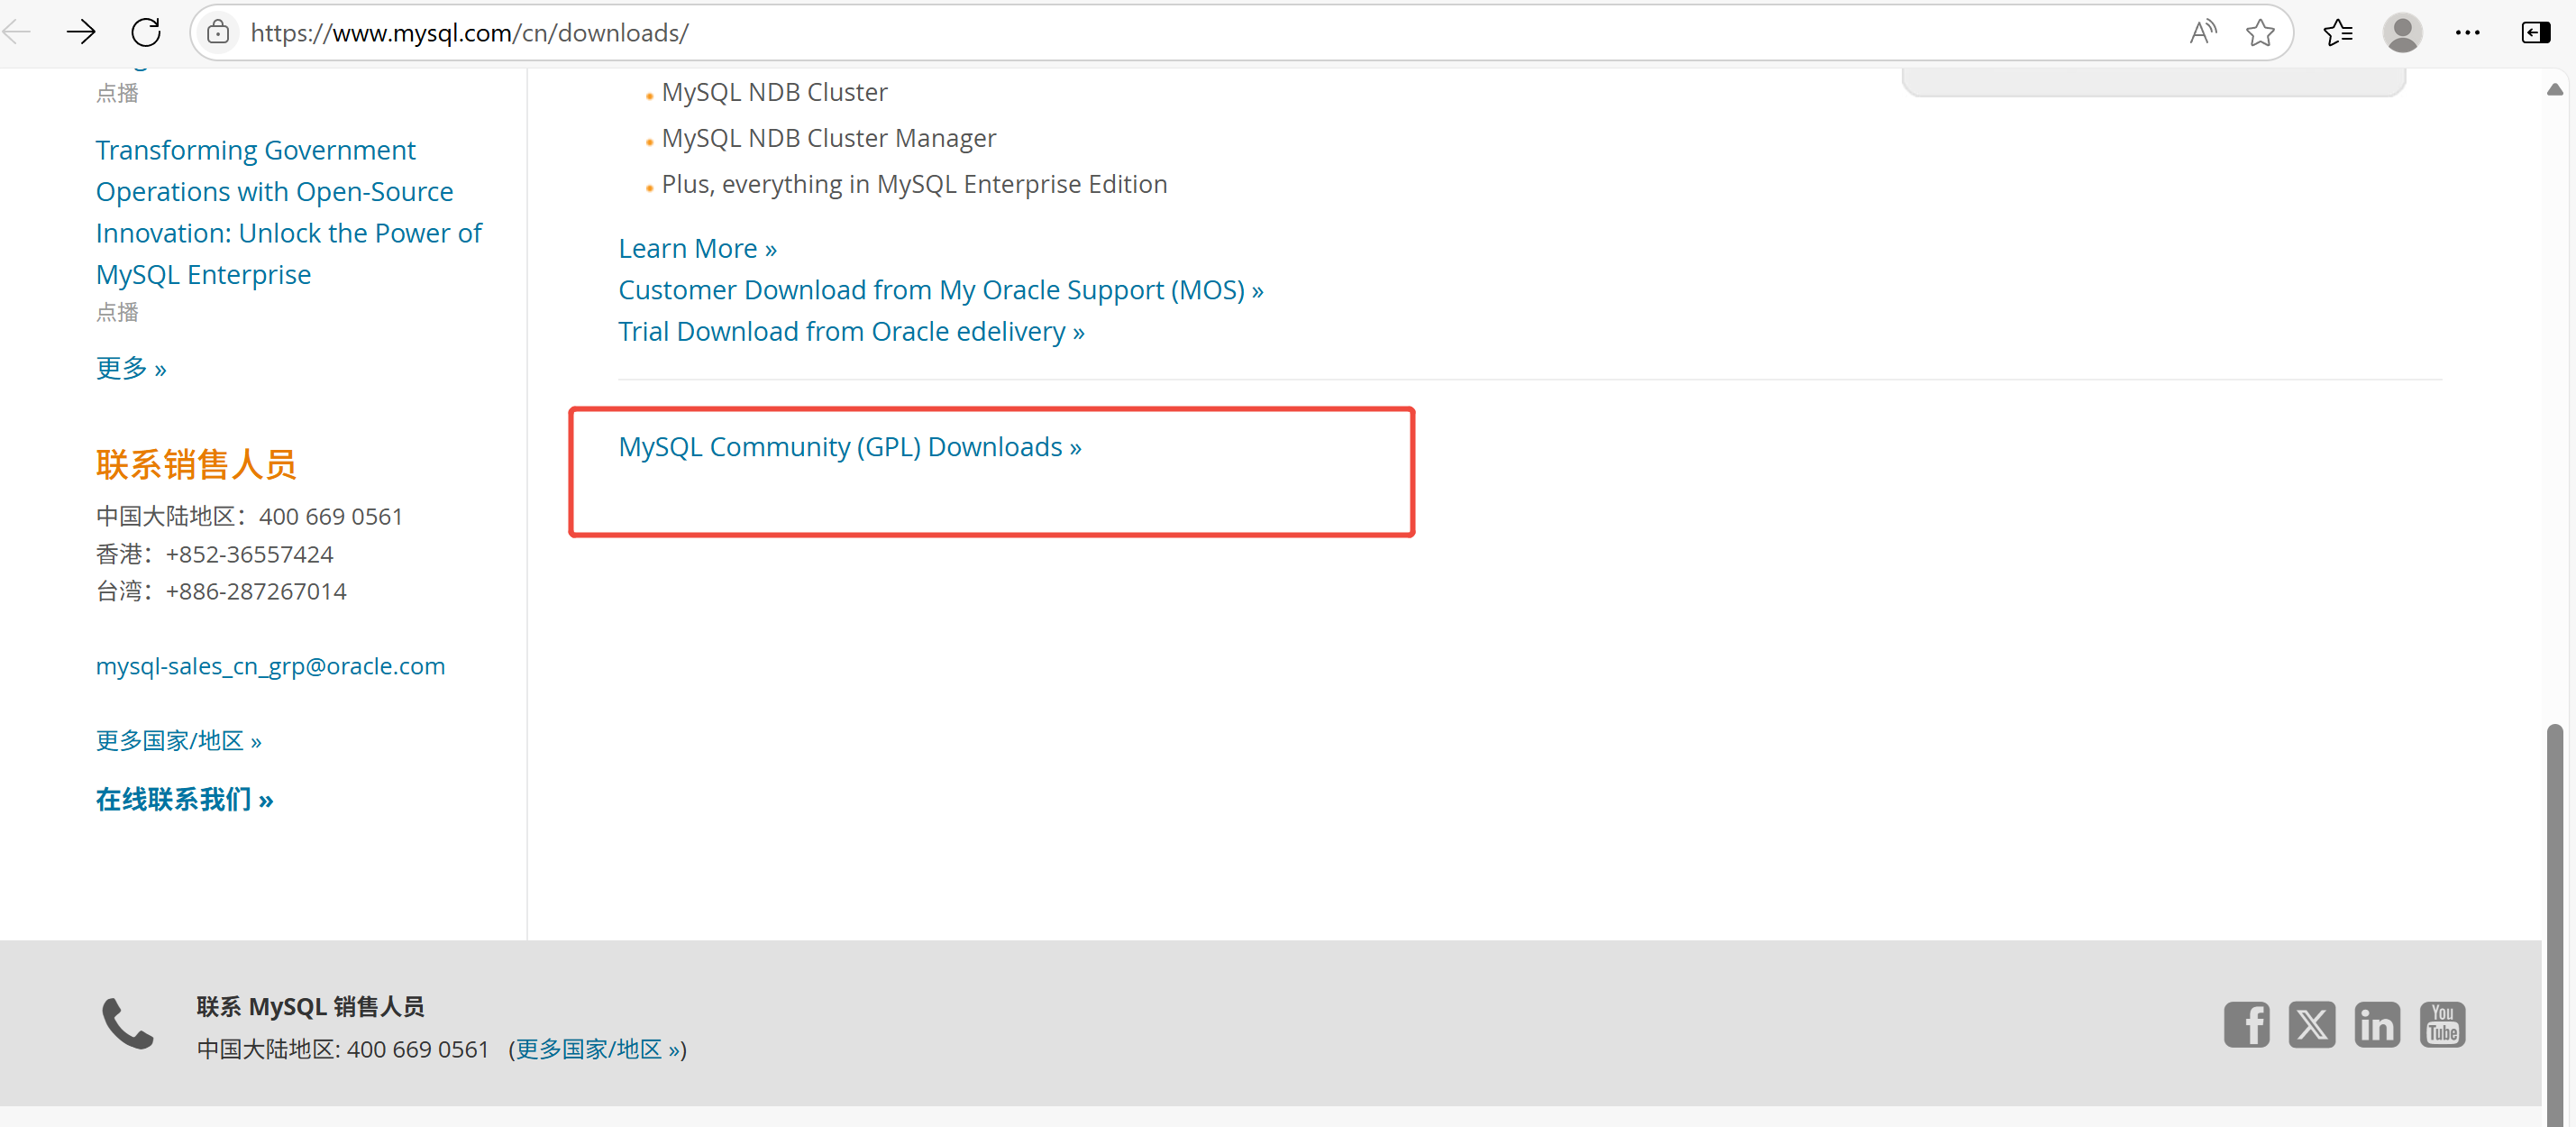Open MySQL Community (GPL) Downloads link
Image resolution: width=2576 pixels, height=1127 pixels.
(850, 447)
